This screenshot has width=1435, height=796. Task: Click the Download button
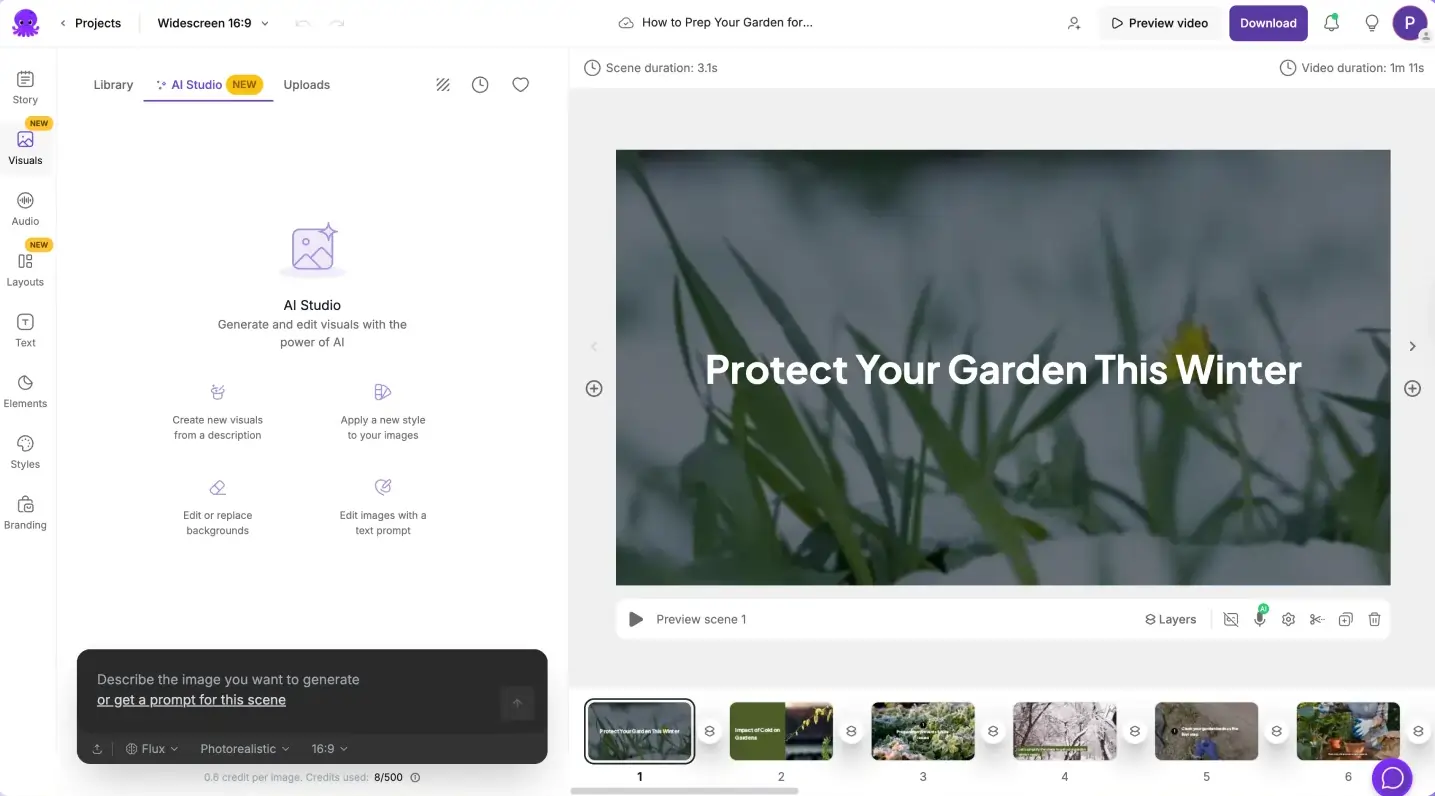(x=1268, y=22)
